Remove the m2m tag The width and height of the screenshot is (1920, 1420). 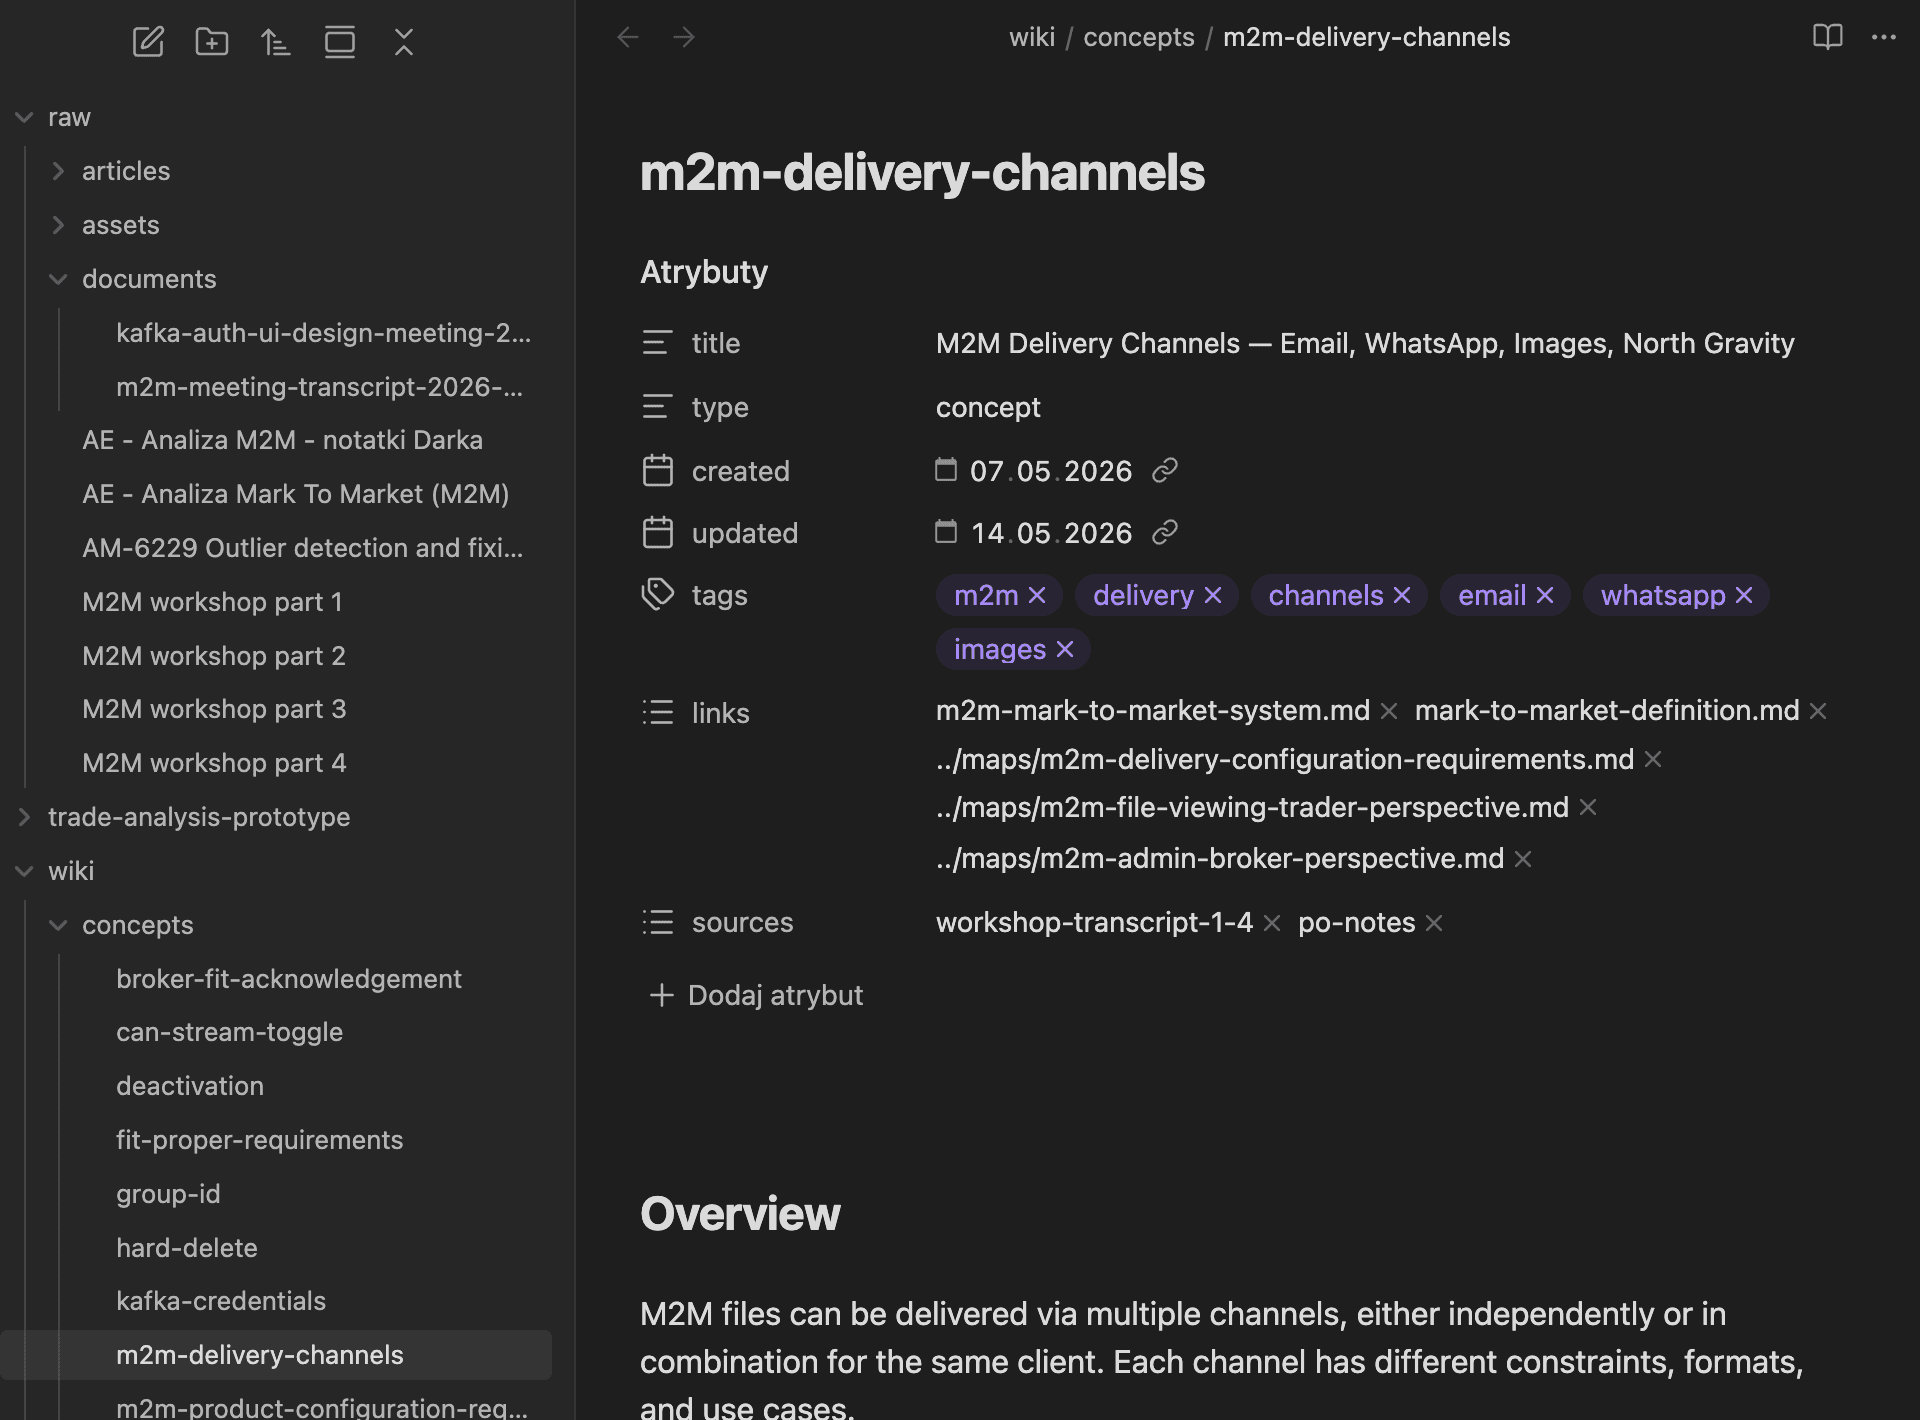coord(1037,595)
